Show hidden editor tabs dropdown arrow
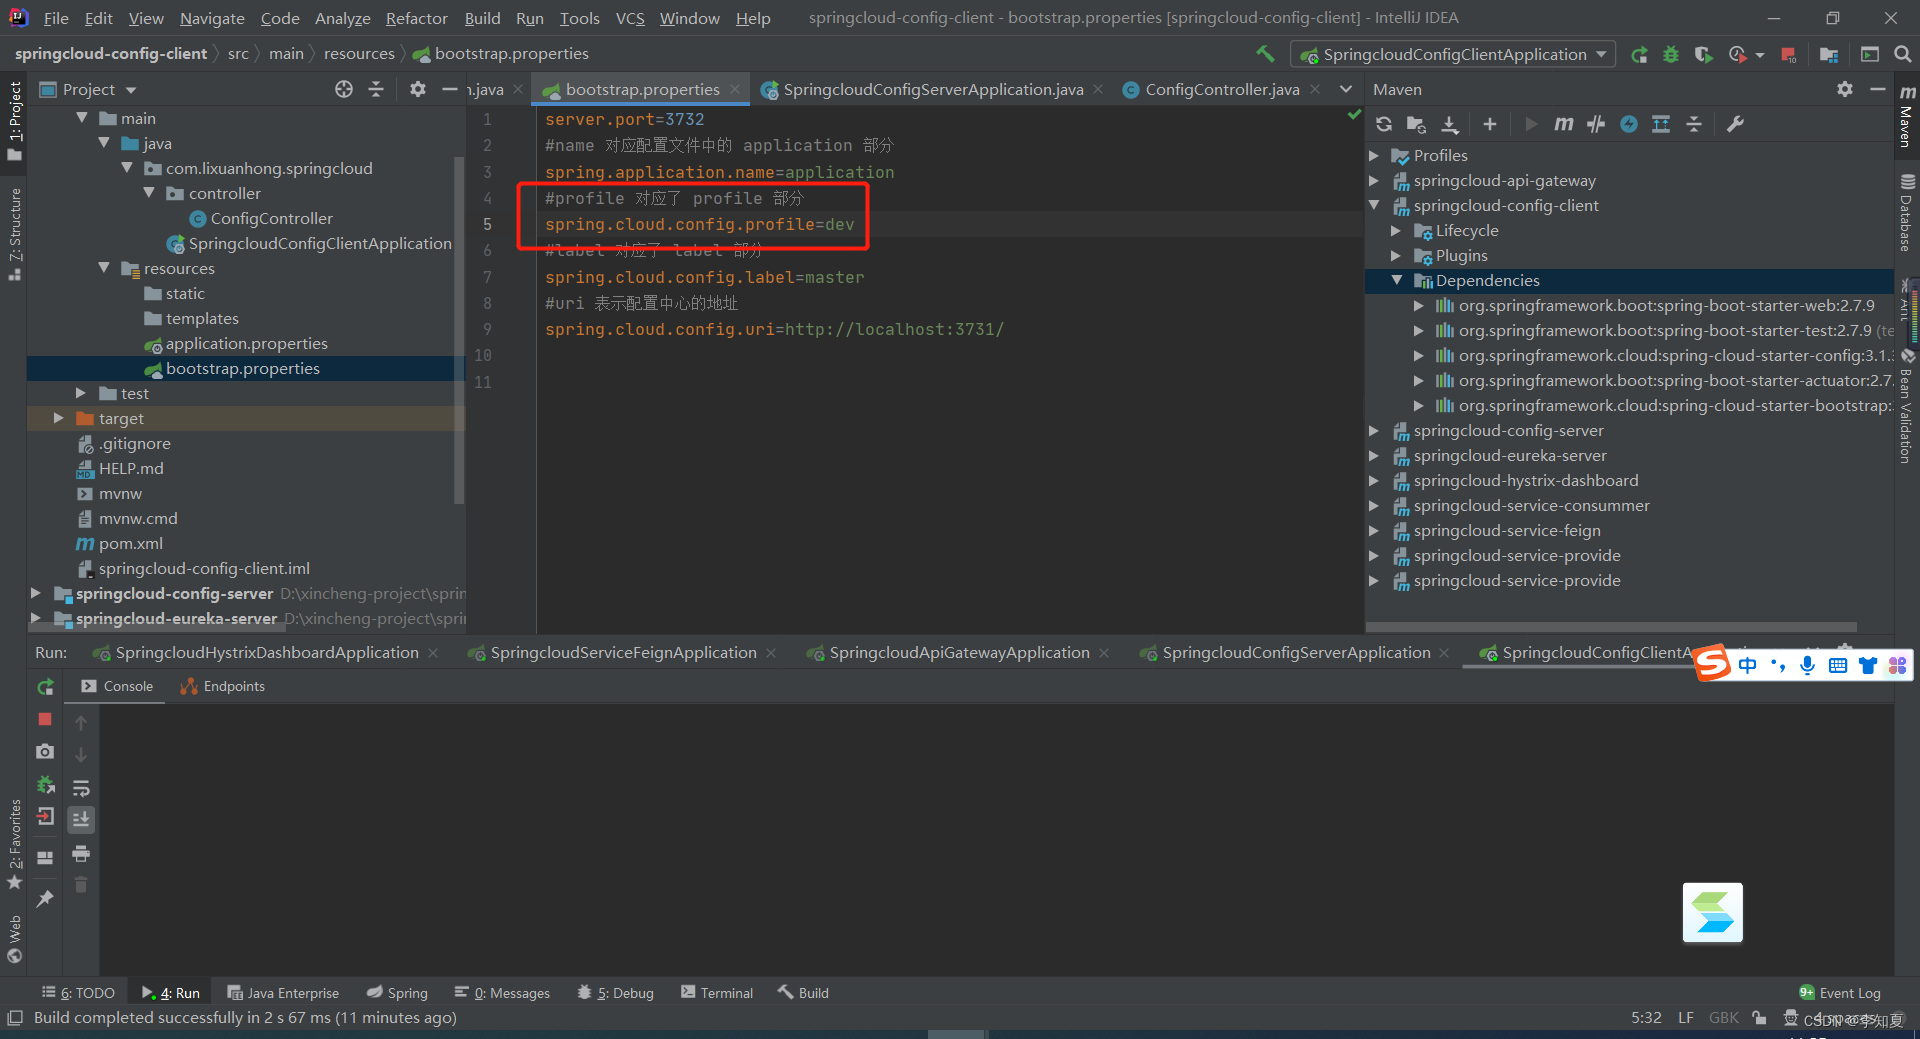The height and width of the screenshot is (1039, 1920). click(x=1346, y=89)
